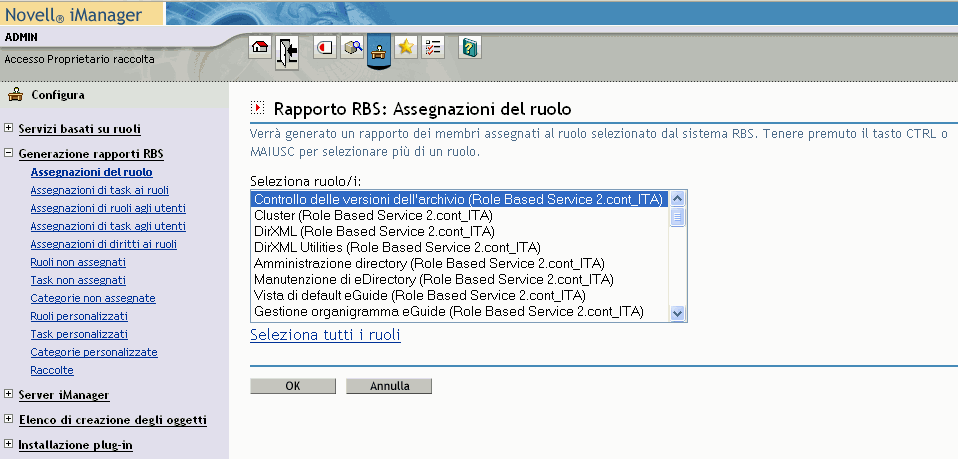Open Ruoli personalizzati report

tap(79, 317)
